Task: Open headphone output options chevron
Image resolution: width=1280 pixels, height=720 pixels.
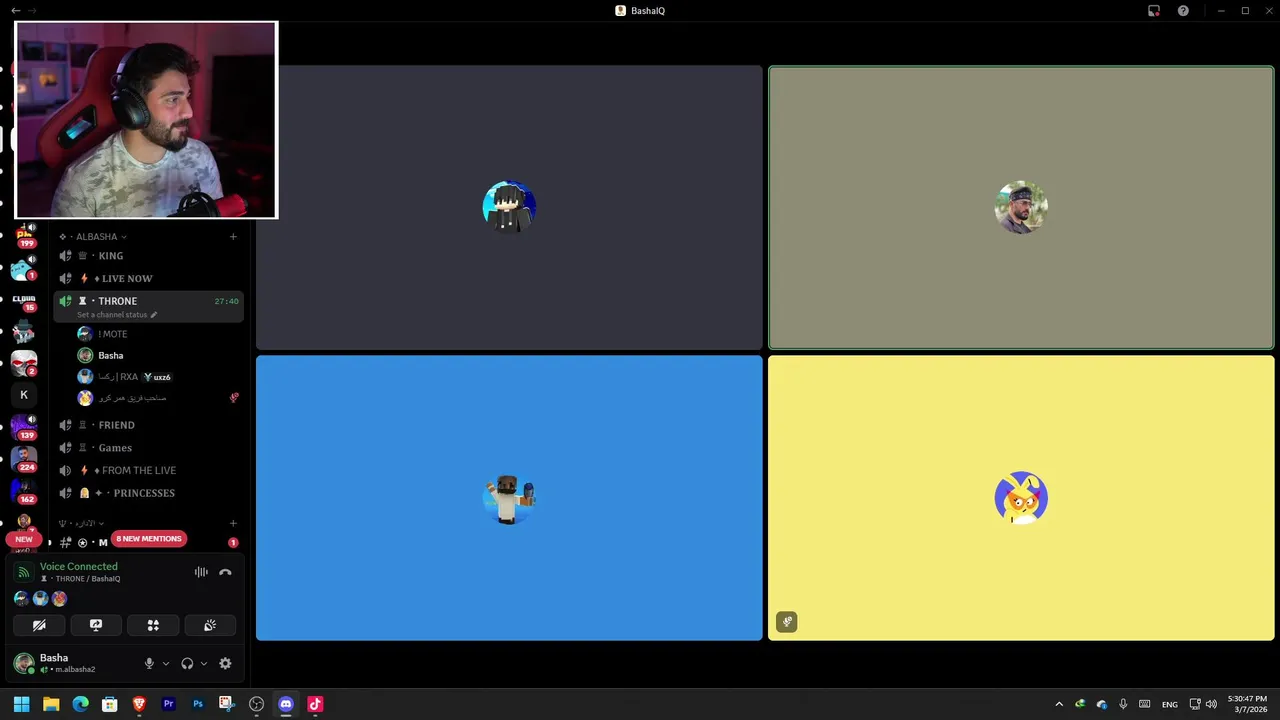Action: click(x=204, y=663)
